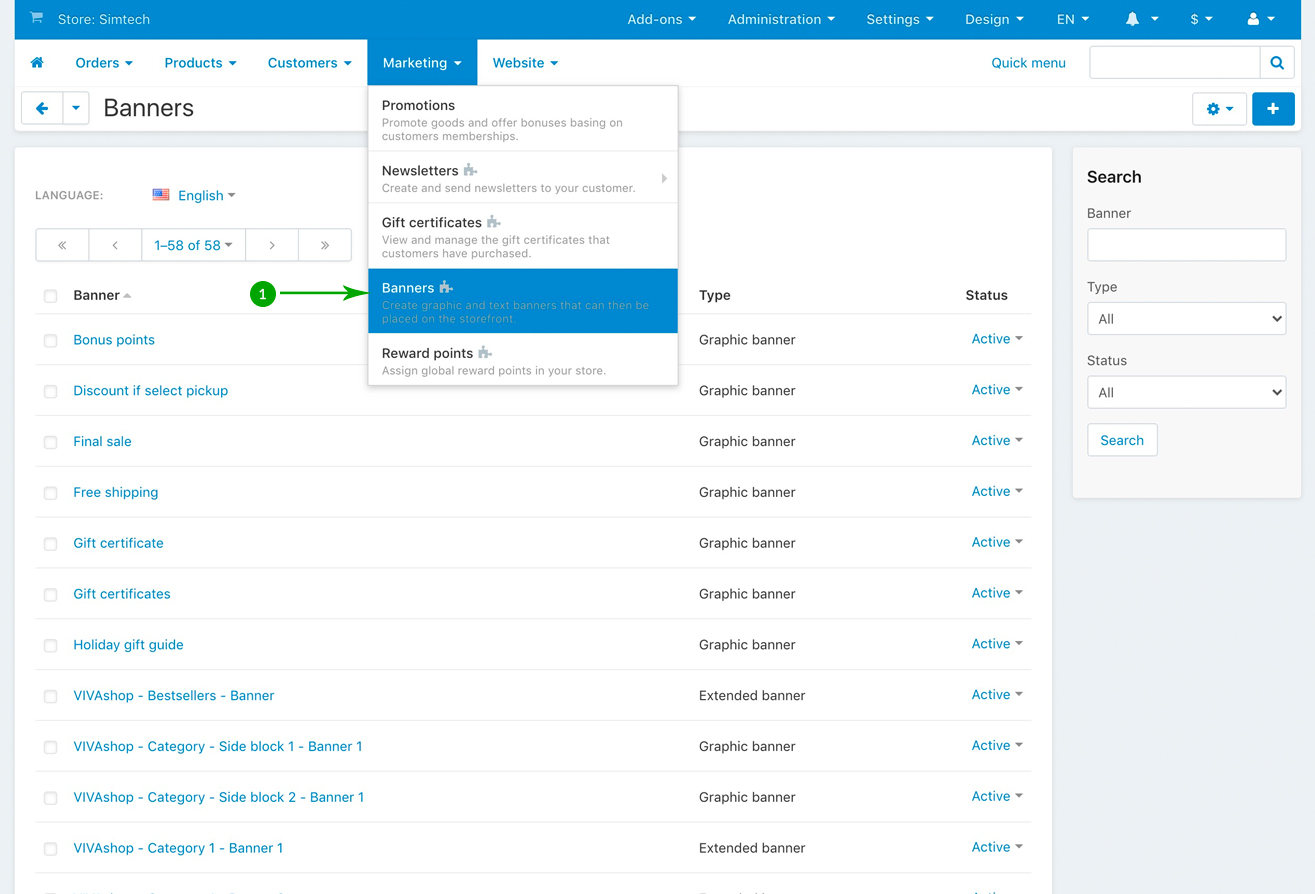Screen dimensions: 1315x894
Task: Open the Holiday gift guide banner link
Action: pos(128,645)
